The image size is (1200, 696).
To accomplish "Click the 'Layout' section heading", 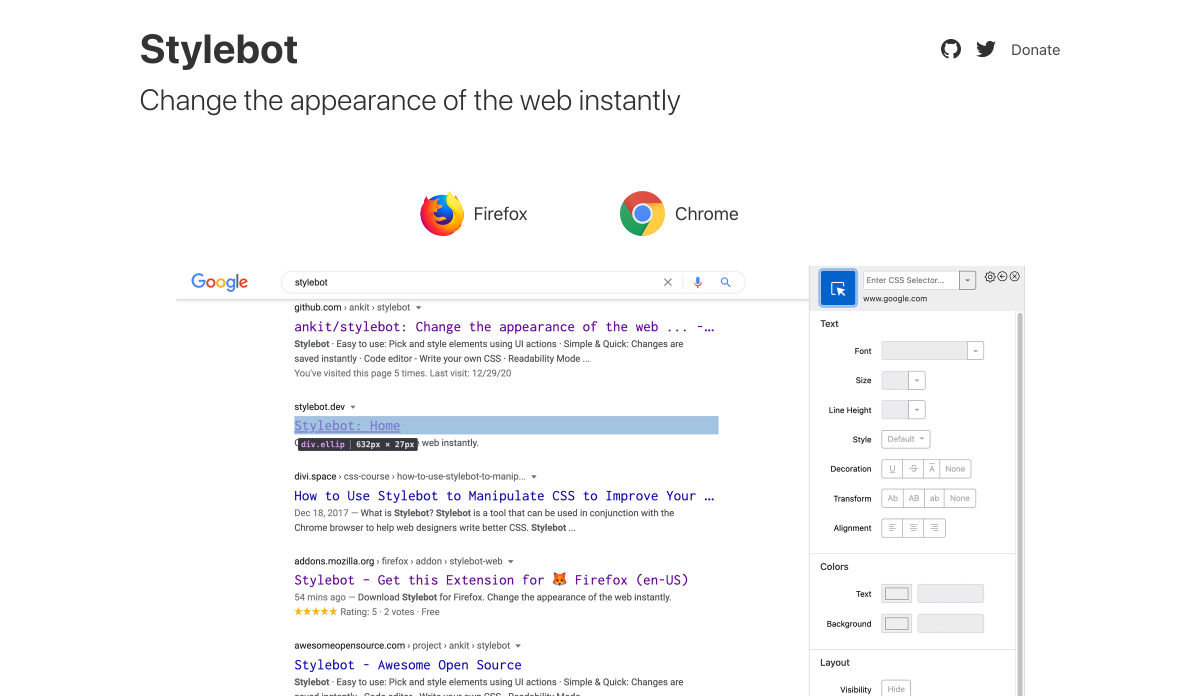I will tap(835, 663).
